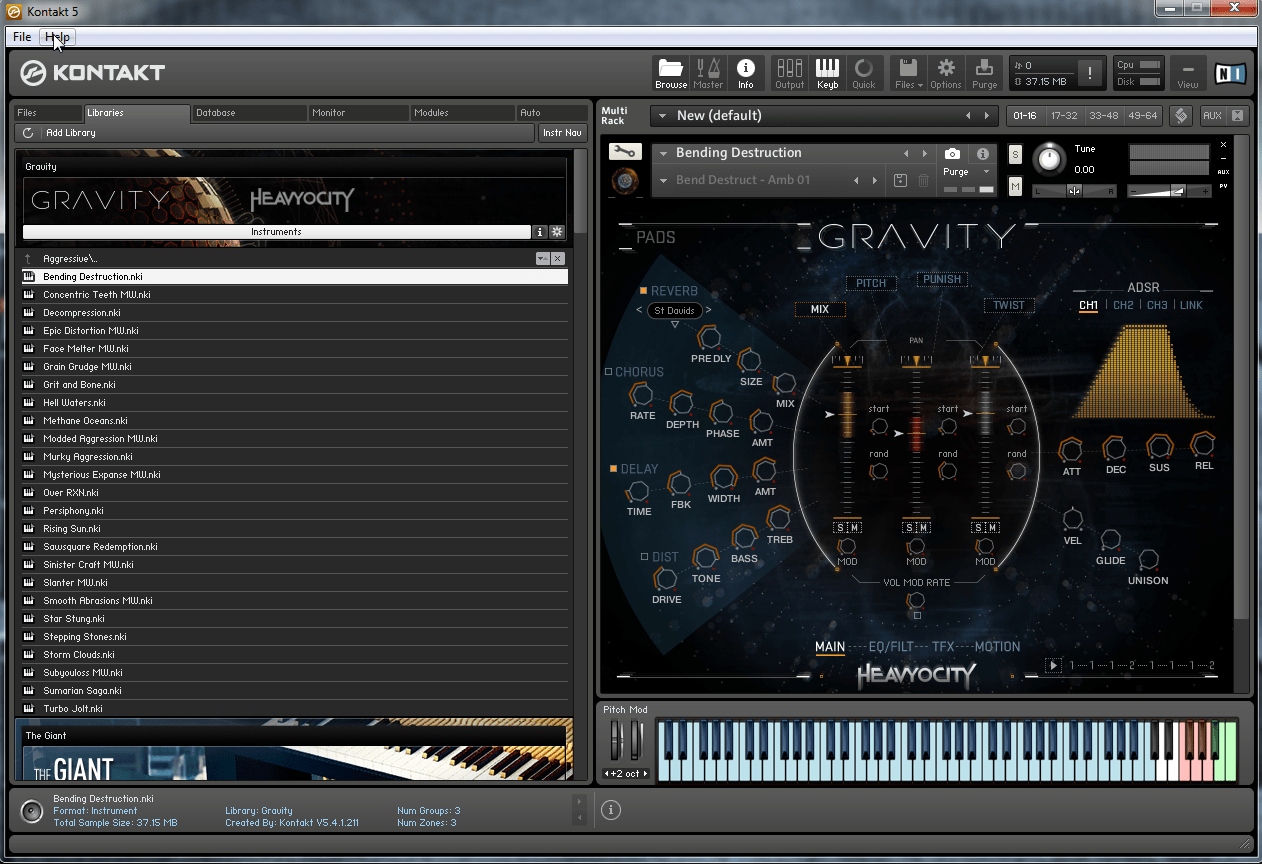Image resolution: width=1262 pixels, height=864 pixels.
Task: Adjust the instrument volume slider
Action: pos(1169,190)
